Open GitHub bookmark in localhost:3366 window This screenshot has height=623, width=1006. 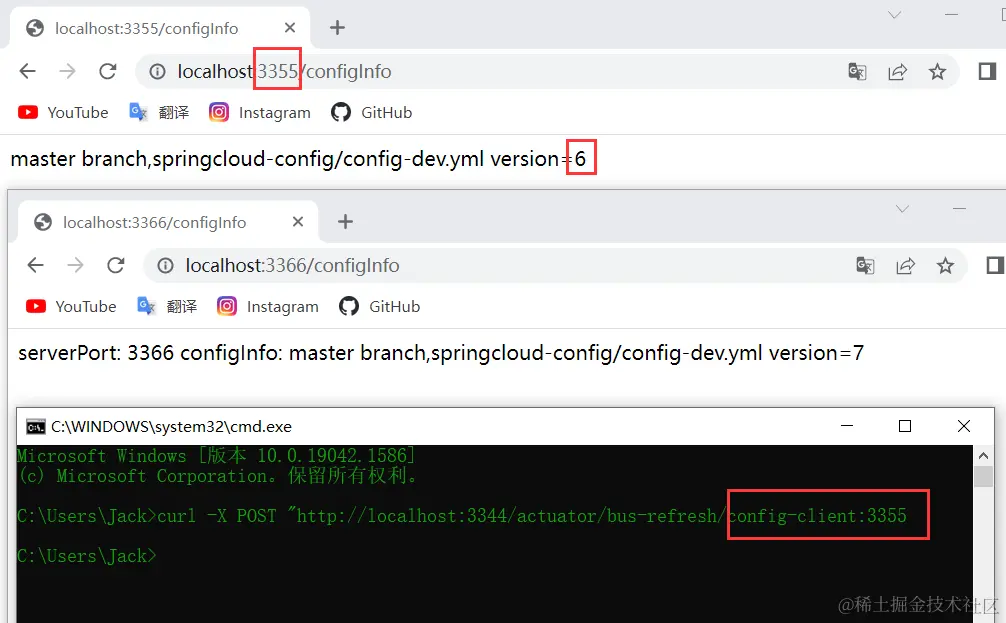[379, 307]
